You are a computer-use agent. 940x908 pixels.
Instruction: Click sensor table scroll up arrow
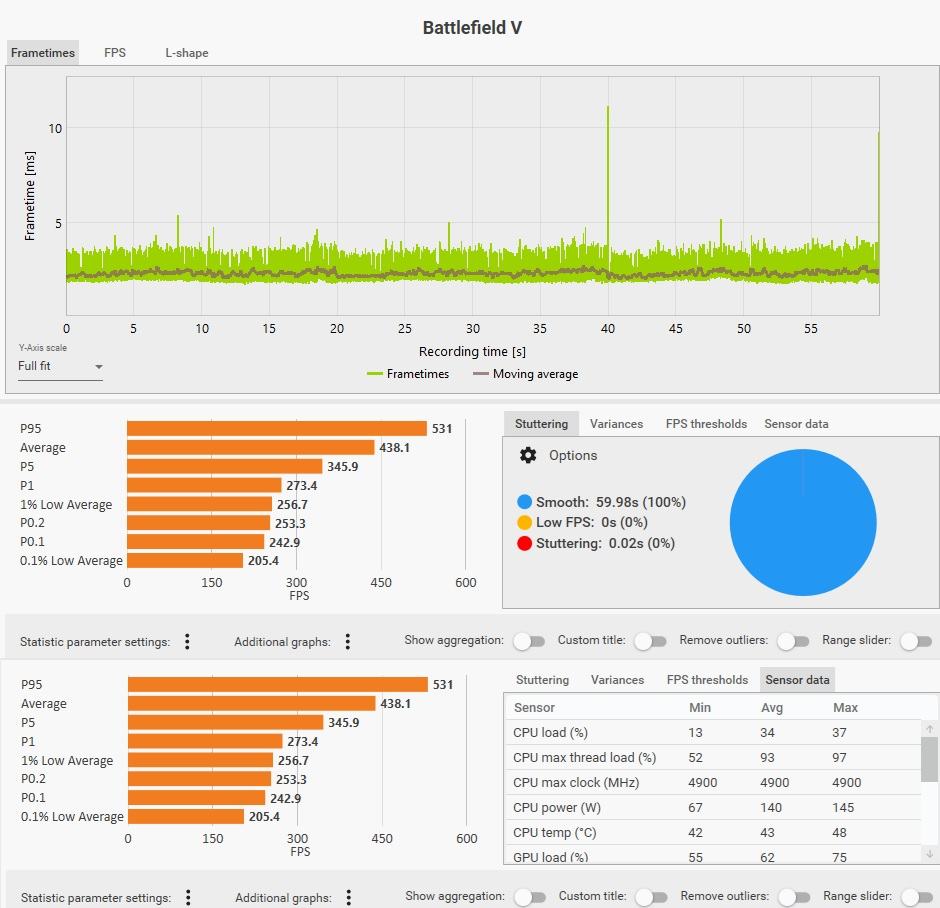click(x=929, y=729)
